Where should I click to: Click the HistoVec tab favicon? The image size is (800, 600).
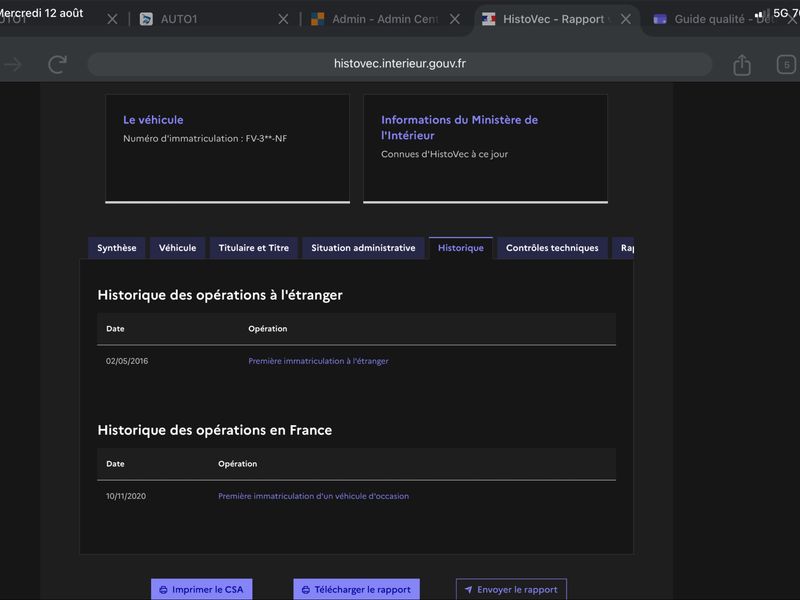coord(488,19)
